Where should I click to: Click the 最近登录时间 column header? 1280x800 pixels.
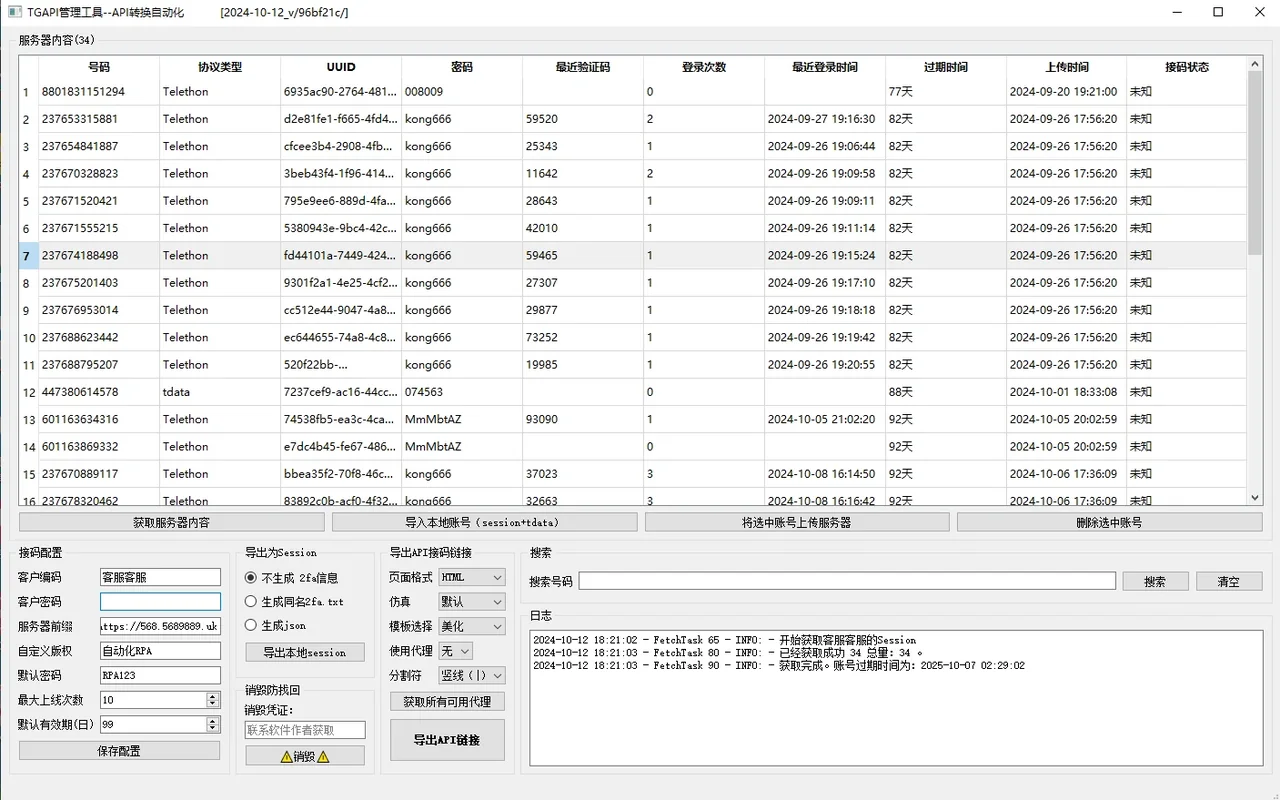coord(825,67)
